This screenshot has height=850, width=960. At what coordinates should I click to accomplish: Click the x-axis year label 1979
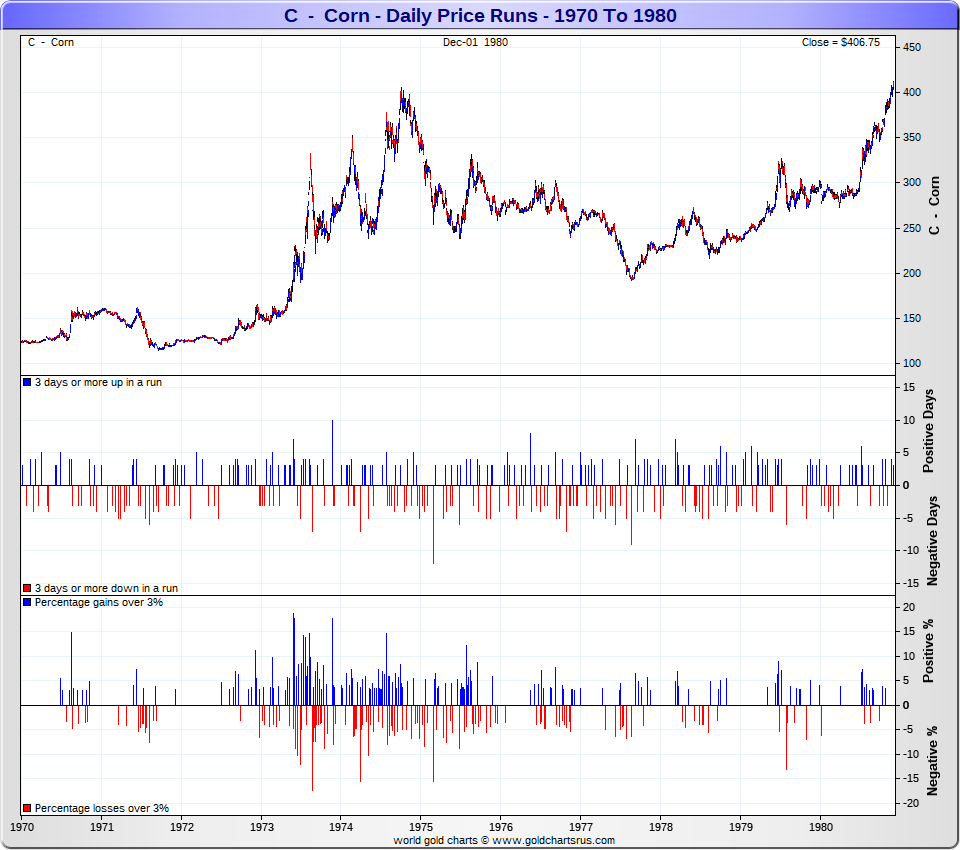pos(741,827)
